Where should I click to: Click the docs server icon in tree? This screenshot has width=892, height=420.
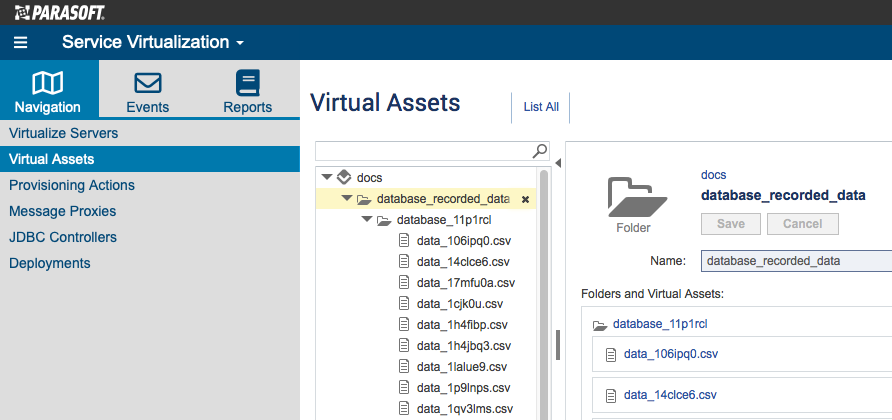point(344,177)
